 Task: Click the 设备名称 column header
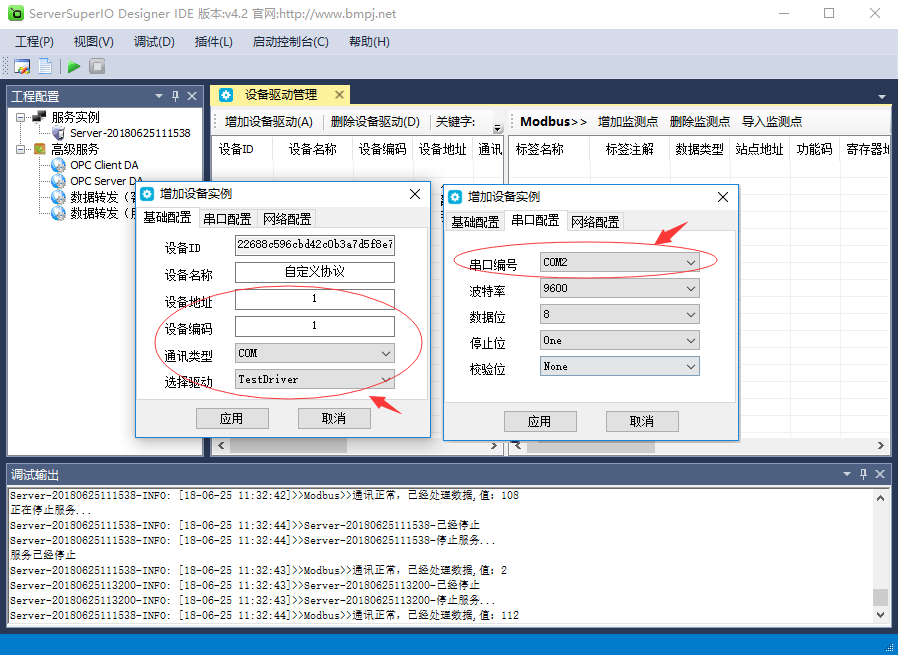coord(312,150)
